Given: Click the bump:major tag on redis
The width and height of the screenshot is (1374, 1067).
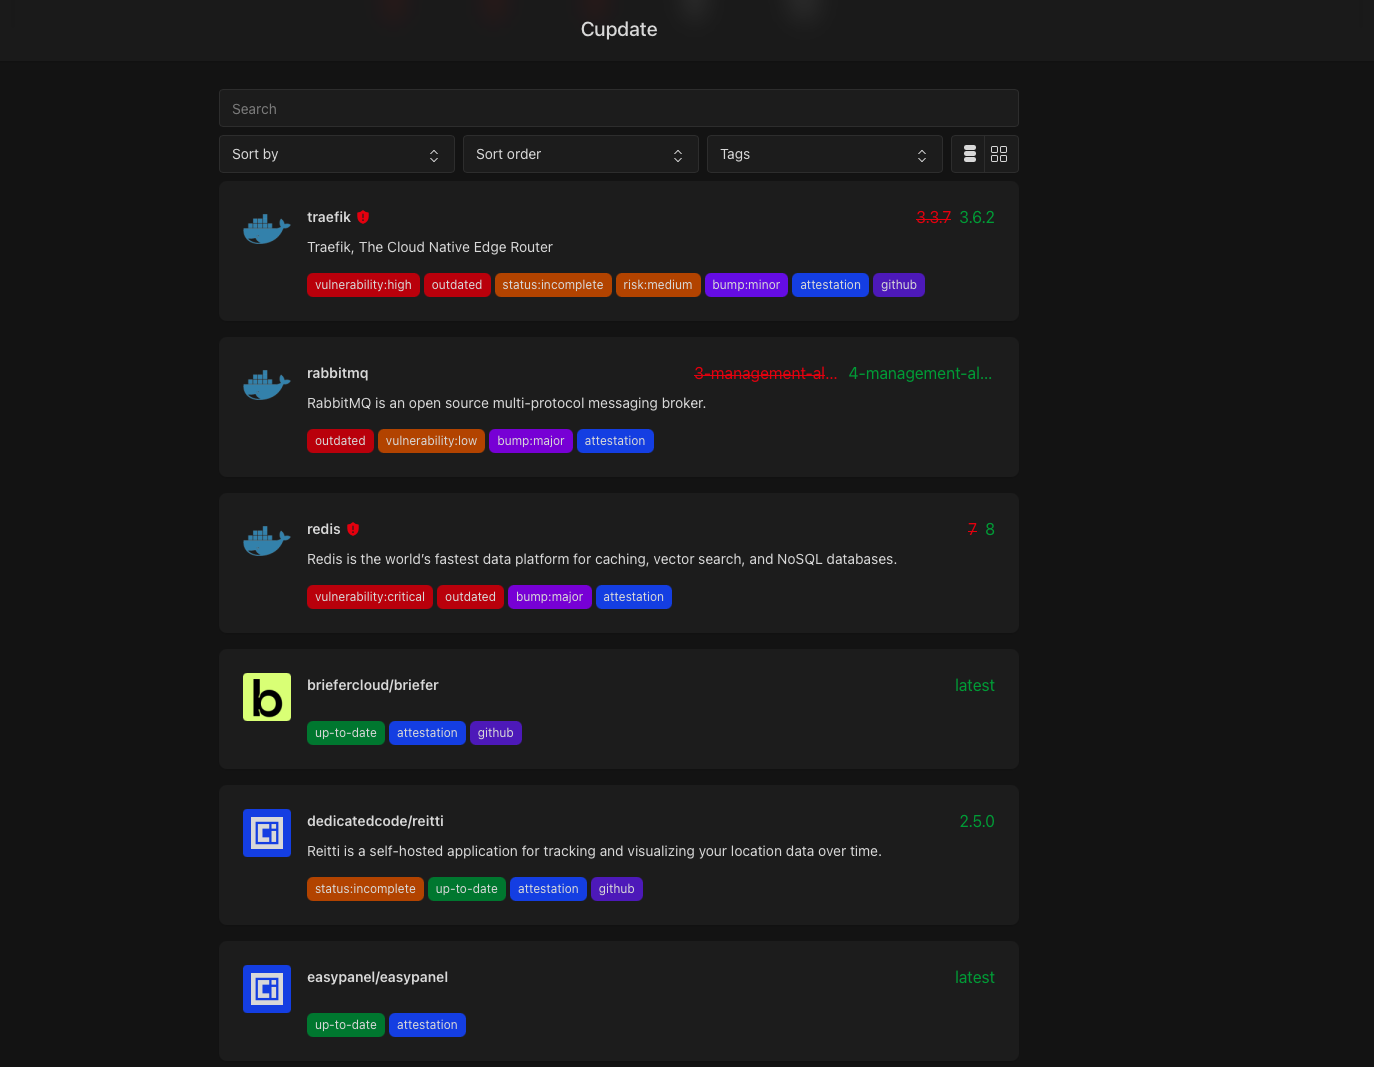Looking at the screenshot, I should click(x=550, y=597).
